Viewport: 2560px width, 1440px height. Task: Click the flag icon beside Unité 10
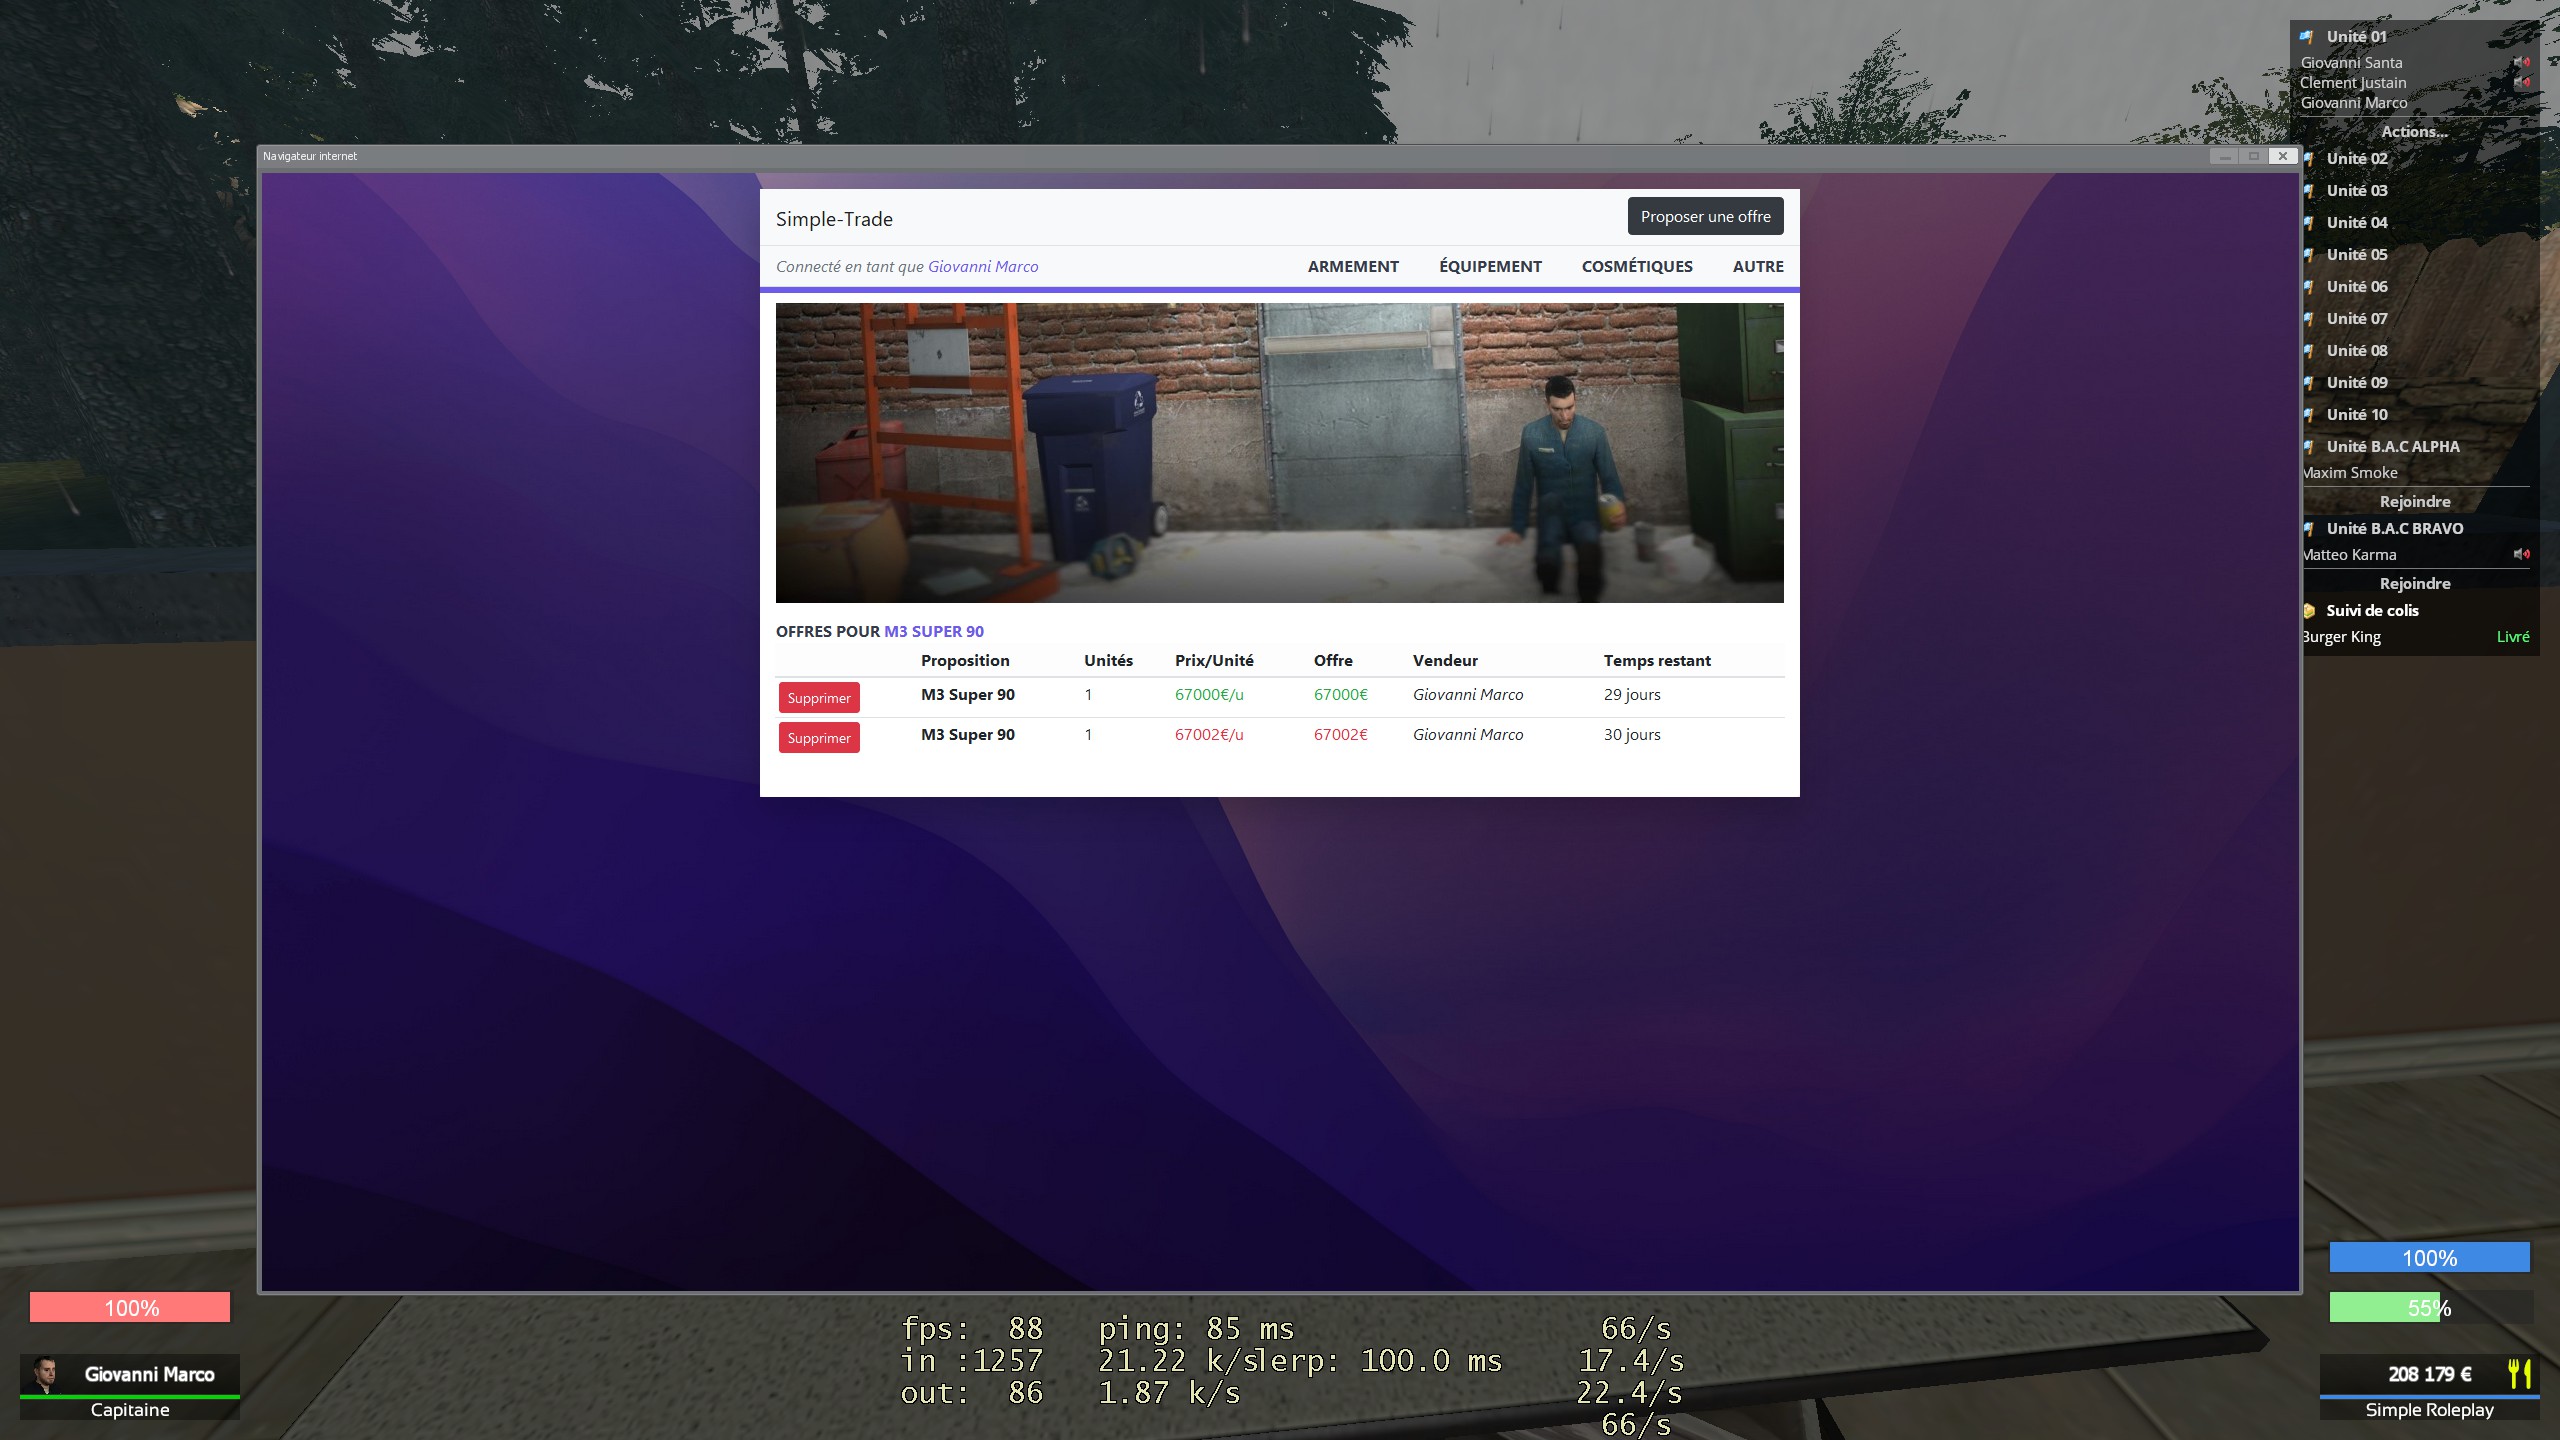pyautogui.click(x=2309, y=415)
